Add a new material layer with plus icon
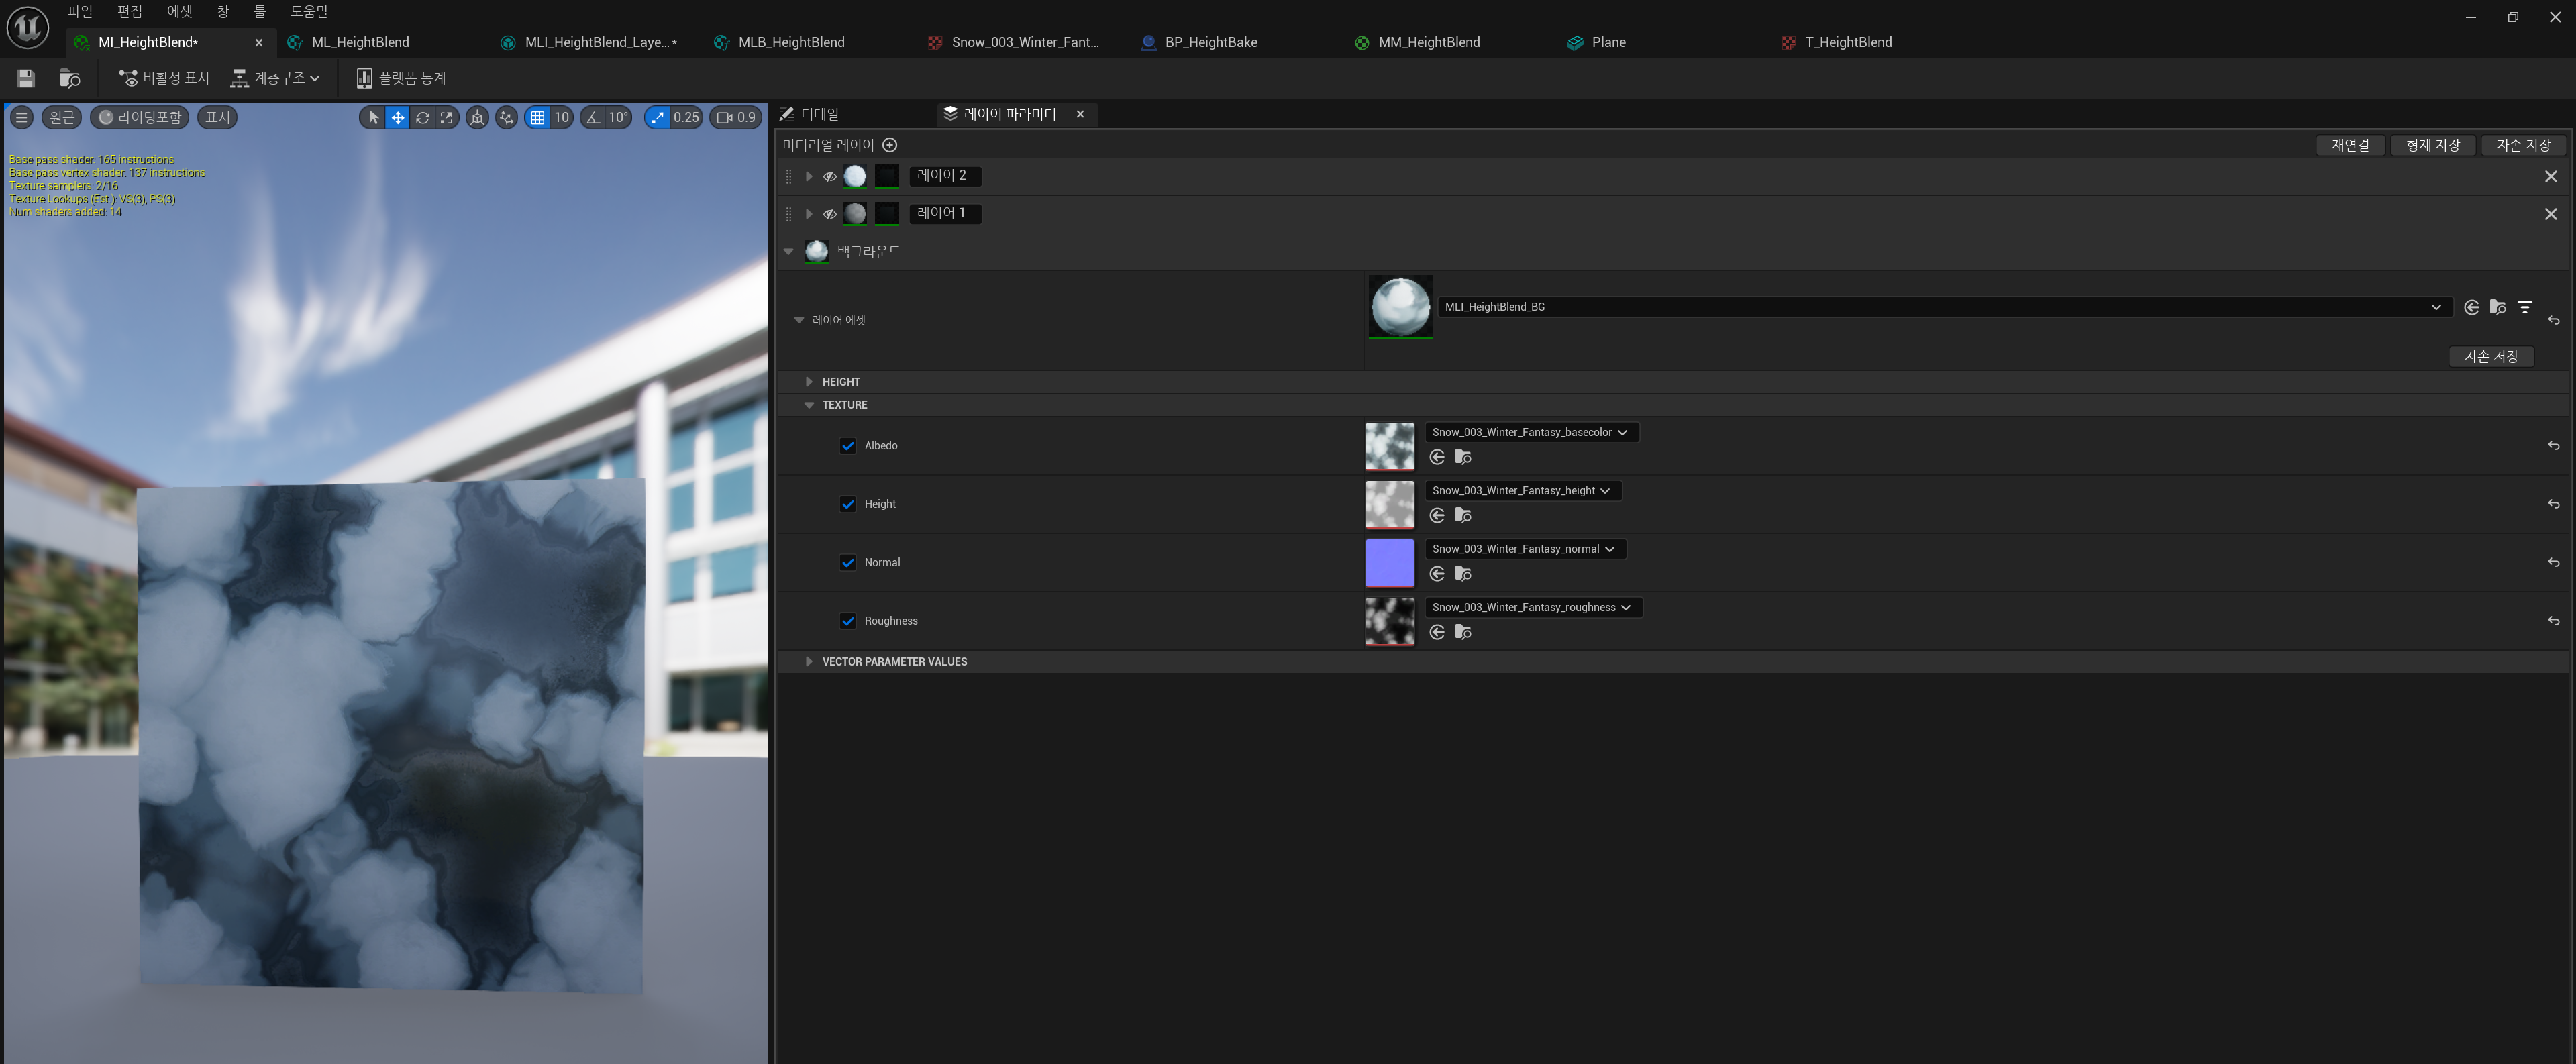Image resolution: width=2576 pixels, height=1064 pixels. click(890, 145)
